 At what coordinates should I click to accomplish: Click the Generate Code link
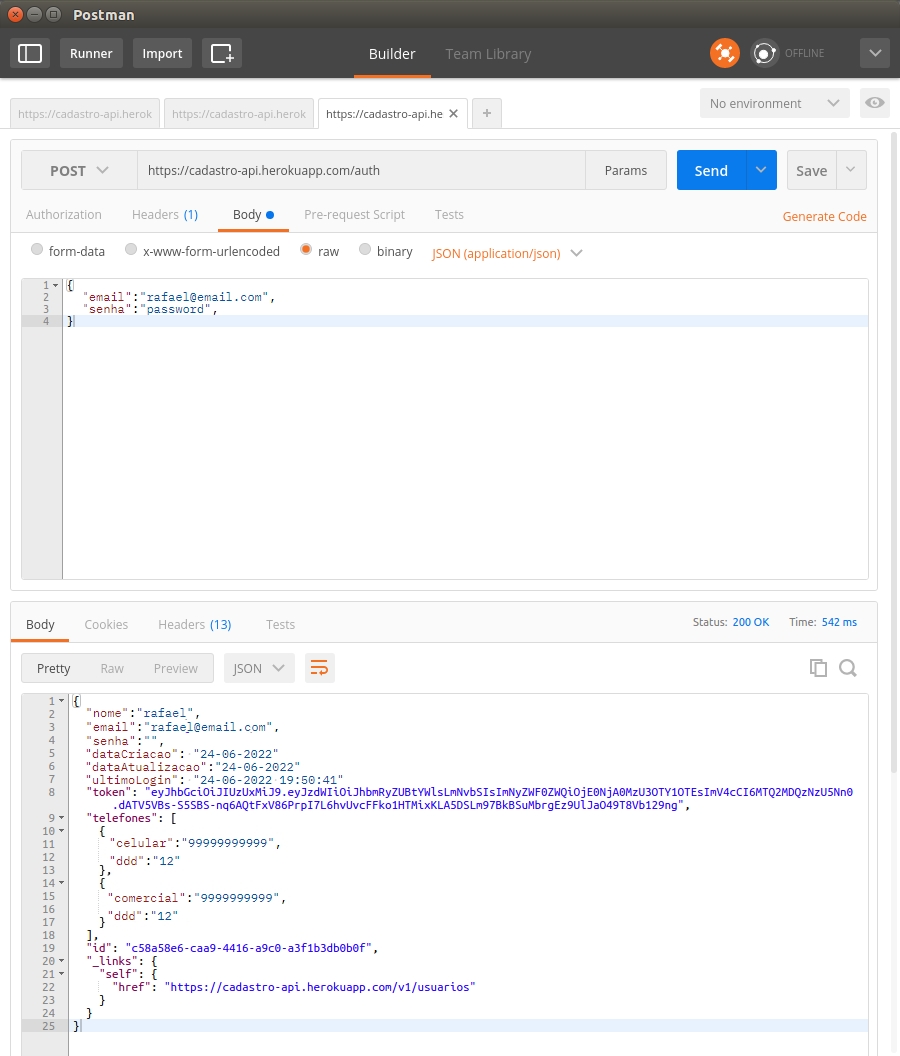pos(825,216)
